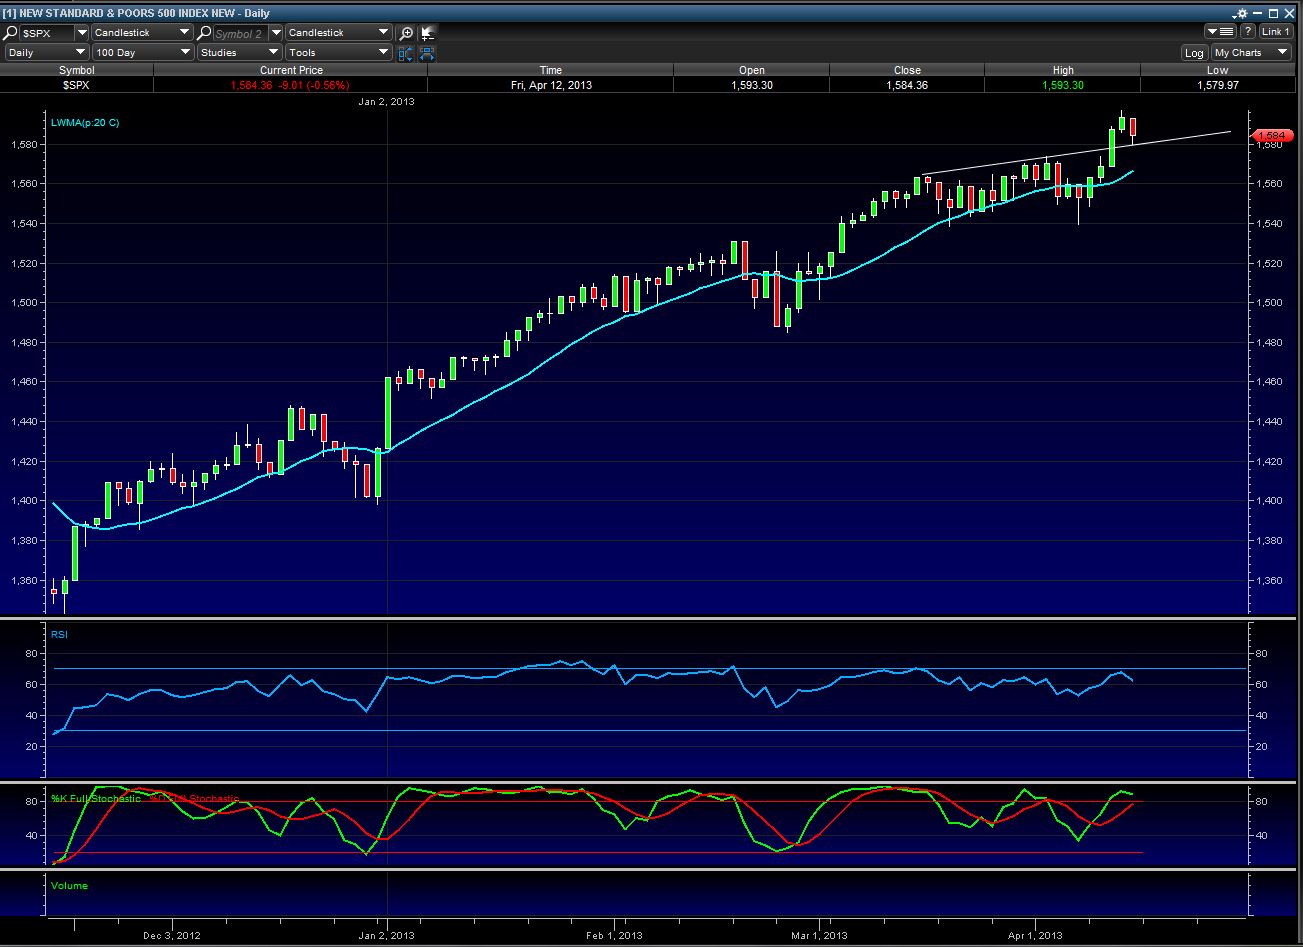Viewport: 1303px width, 947px height.
Task: Click the horizontal scale adjust icon
Action: (x=428, y=53)
